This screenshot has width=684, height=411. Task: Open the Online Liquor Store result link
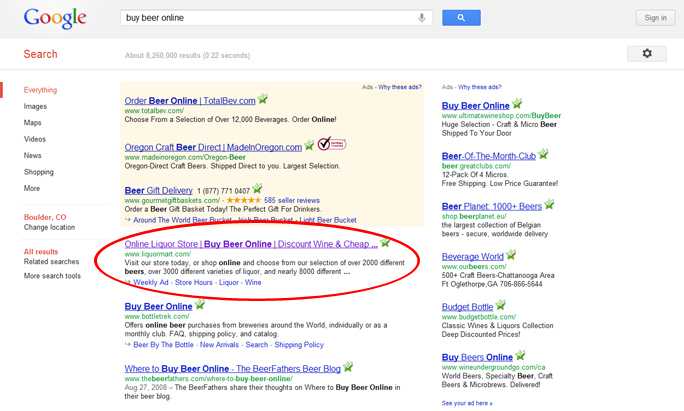(250, 243)
